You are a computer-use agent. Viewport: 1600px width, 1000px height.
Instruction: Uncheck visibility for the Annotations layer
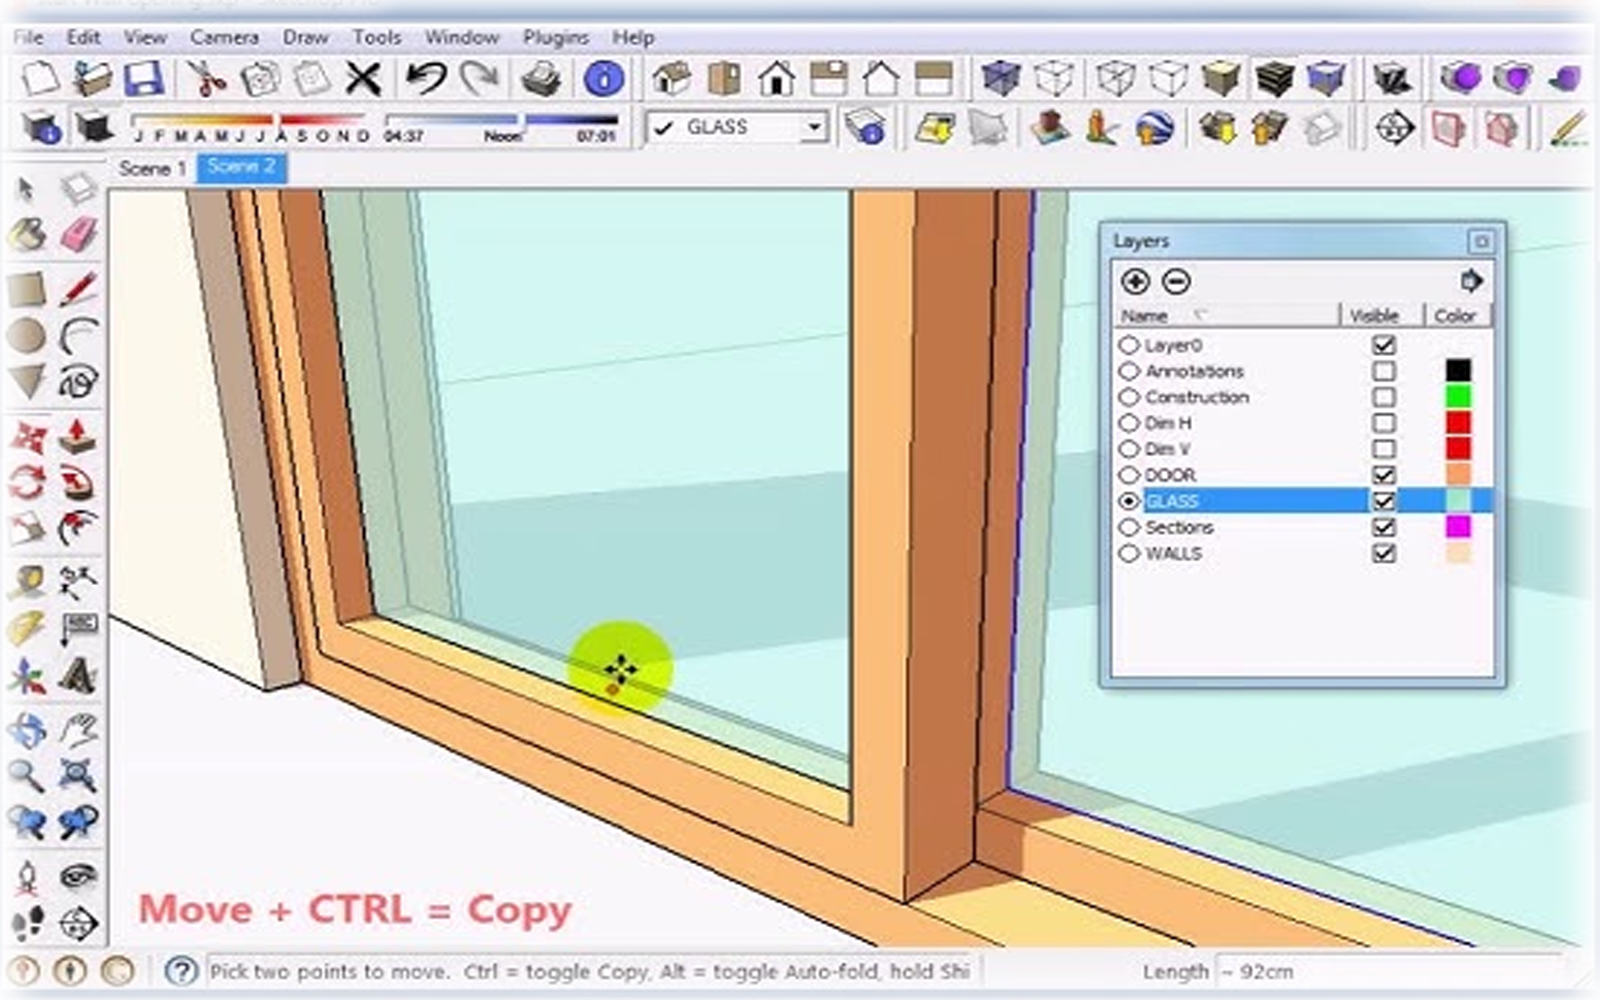1385,371
